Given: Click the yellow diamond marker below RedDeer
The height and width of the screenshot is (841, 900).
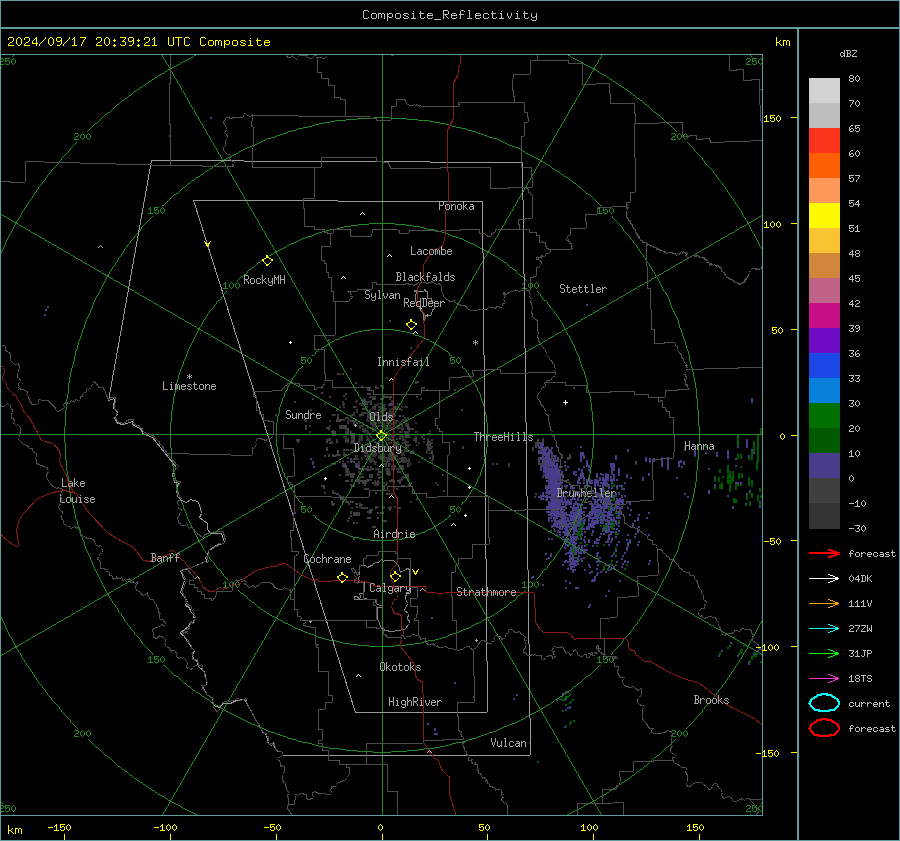Looking at the screenshot, I should [x=411, y=325].
